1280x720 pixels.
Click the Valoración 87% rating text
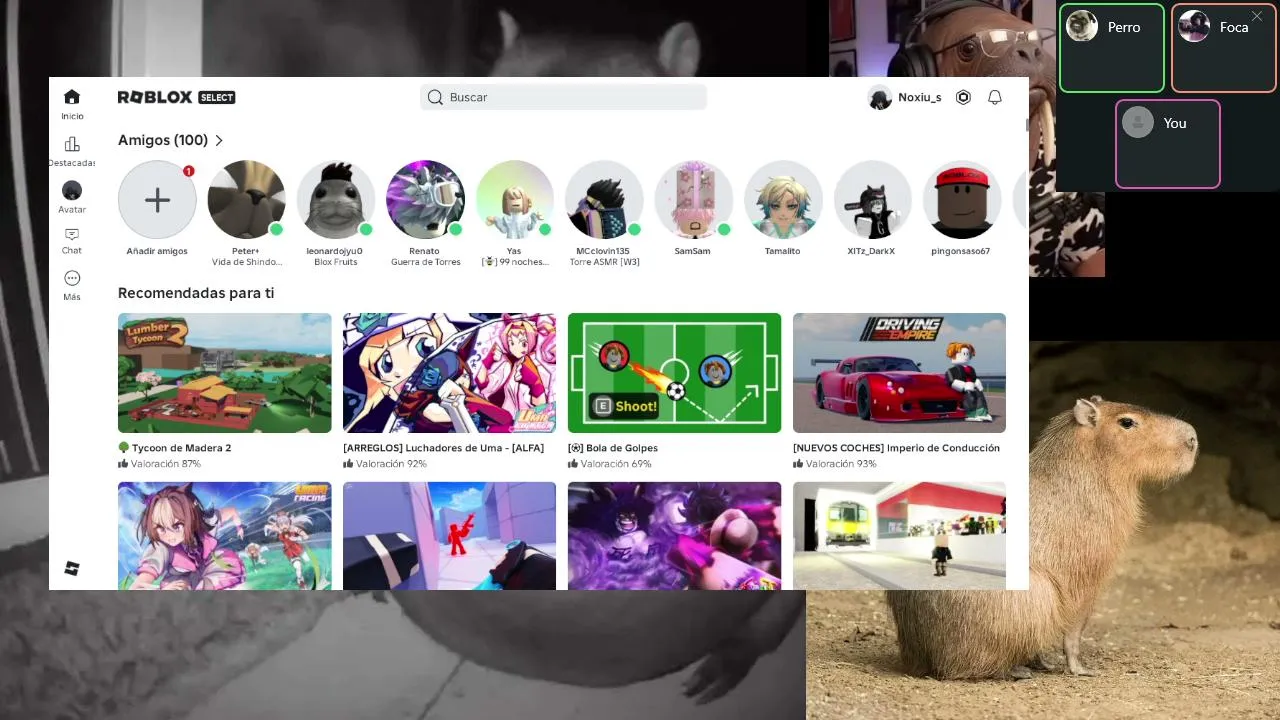[166, 464]
